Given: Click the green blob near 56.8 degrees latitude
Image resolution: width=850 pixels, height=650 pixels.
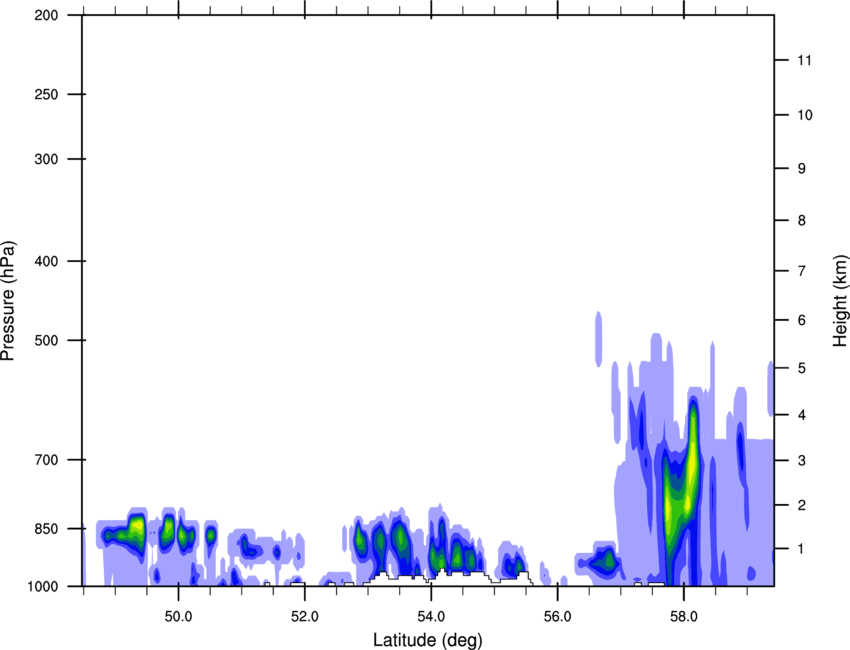Looking at the screenshot, I should (x=606, y=560).
